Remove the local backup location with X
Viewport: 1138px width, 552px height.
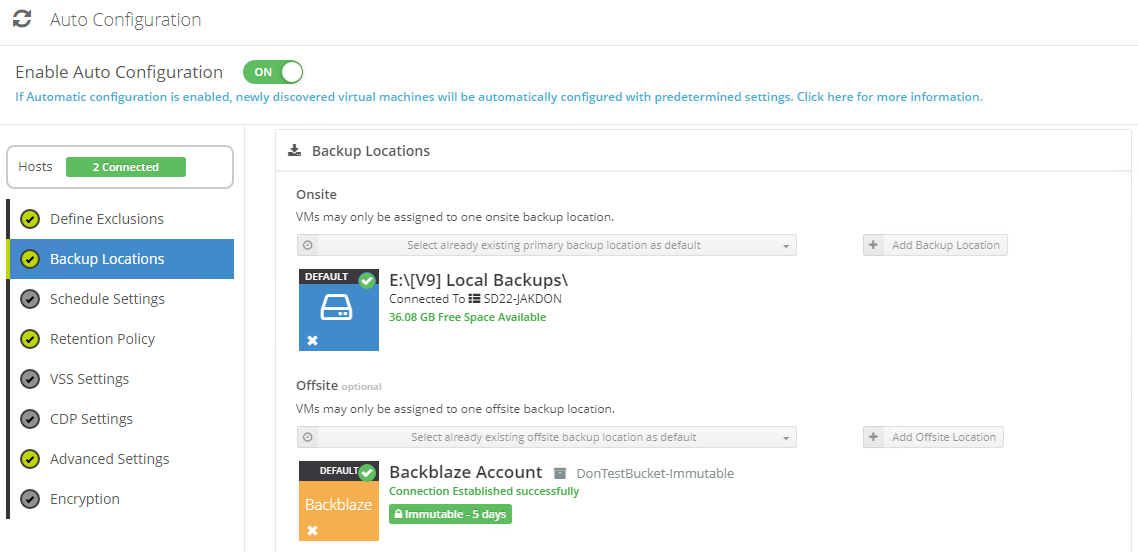tap(312, 340)
